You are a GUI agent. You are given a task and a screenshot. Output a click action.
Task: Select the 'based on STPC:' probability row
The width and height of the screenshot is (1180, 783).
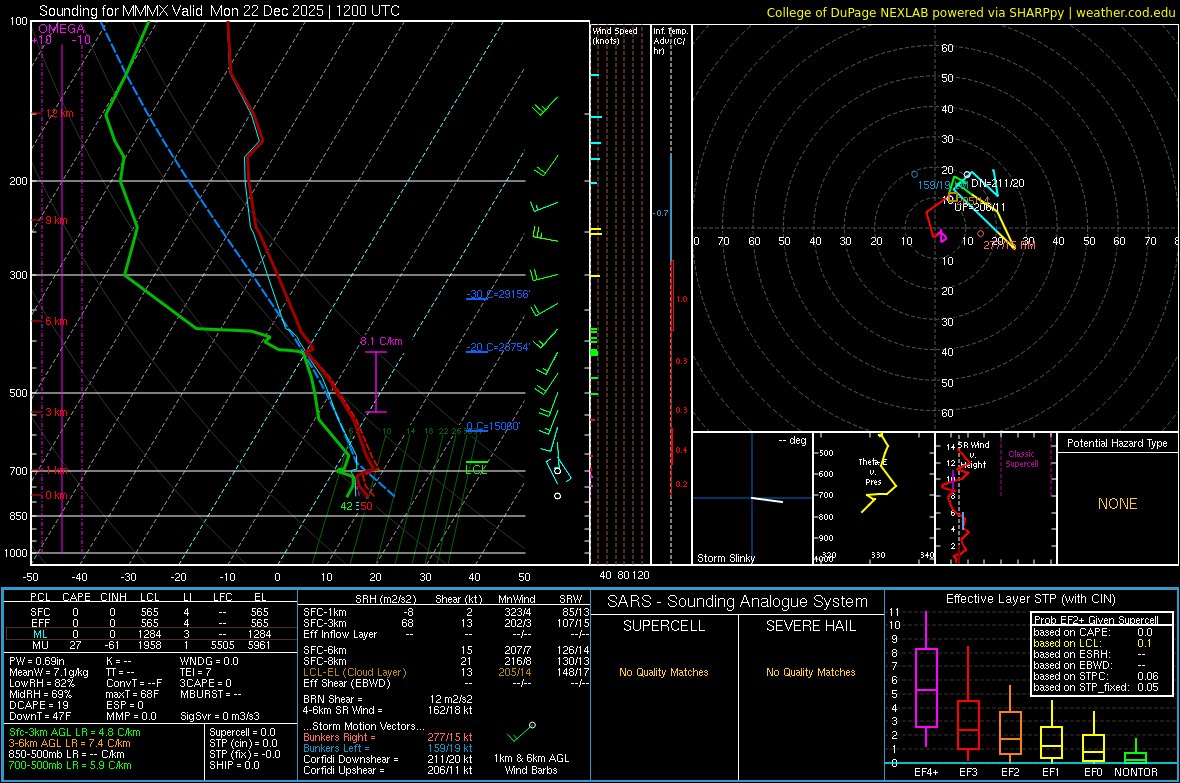[1095, 676]
